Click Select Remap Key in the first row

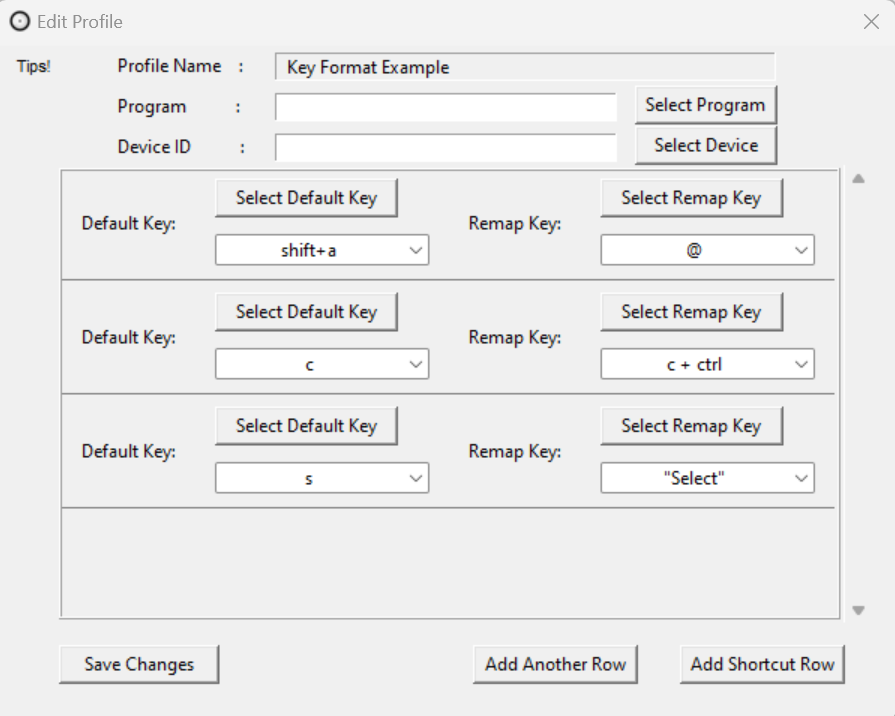pos(692,197)
